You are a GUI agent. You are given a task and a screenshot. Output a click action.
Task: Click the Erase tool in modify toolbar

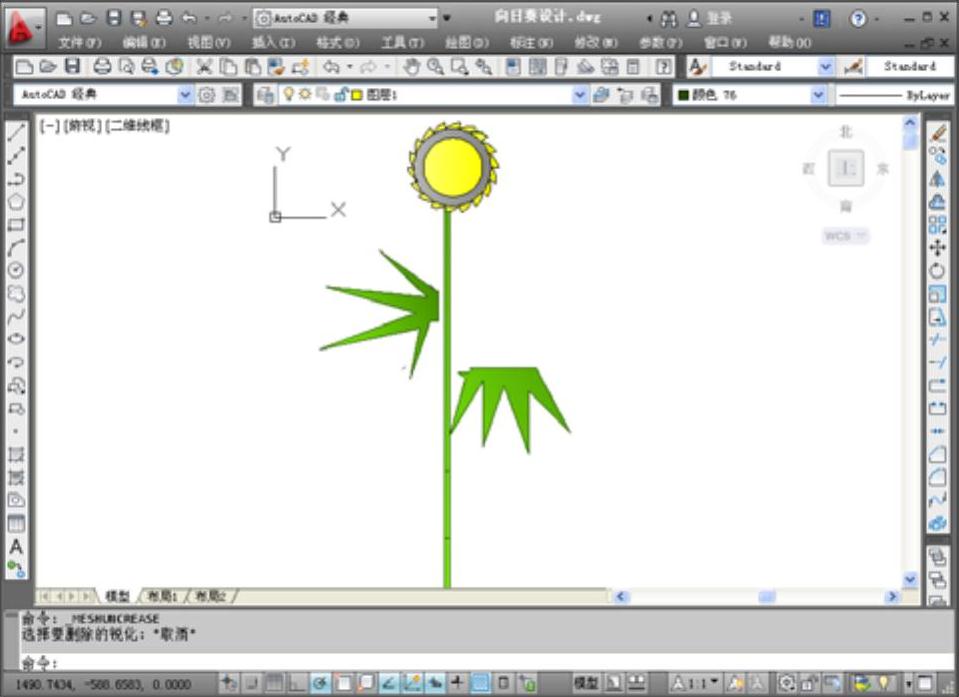pos(937,133)
